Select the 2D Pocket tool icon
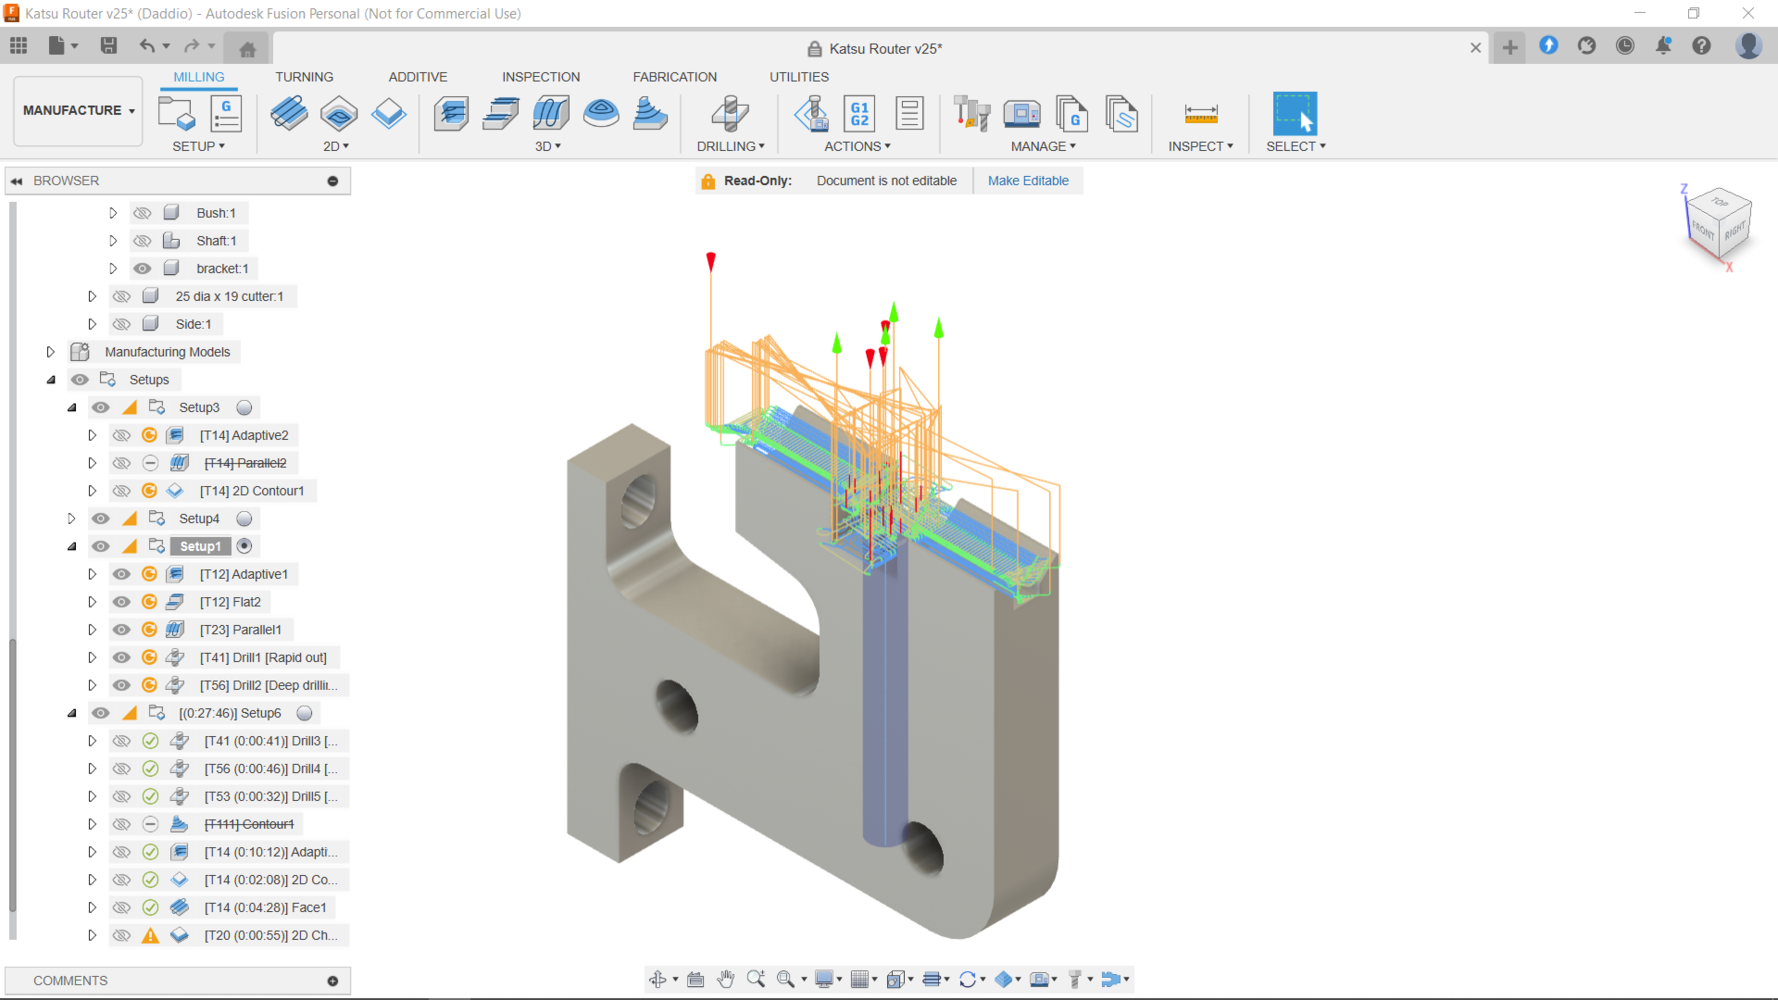This screenshot has width=1778, height=1000. 339,114
